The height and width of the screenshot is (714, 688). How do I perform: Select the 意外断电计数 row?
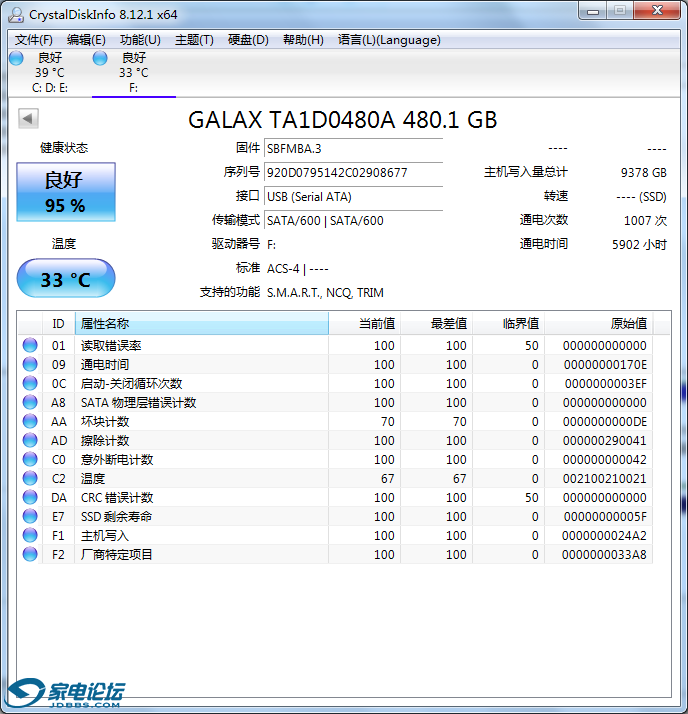pos(335,459)
